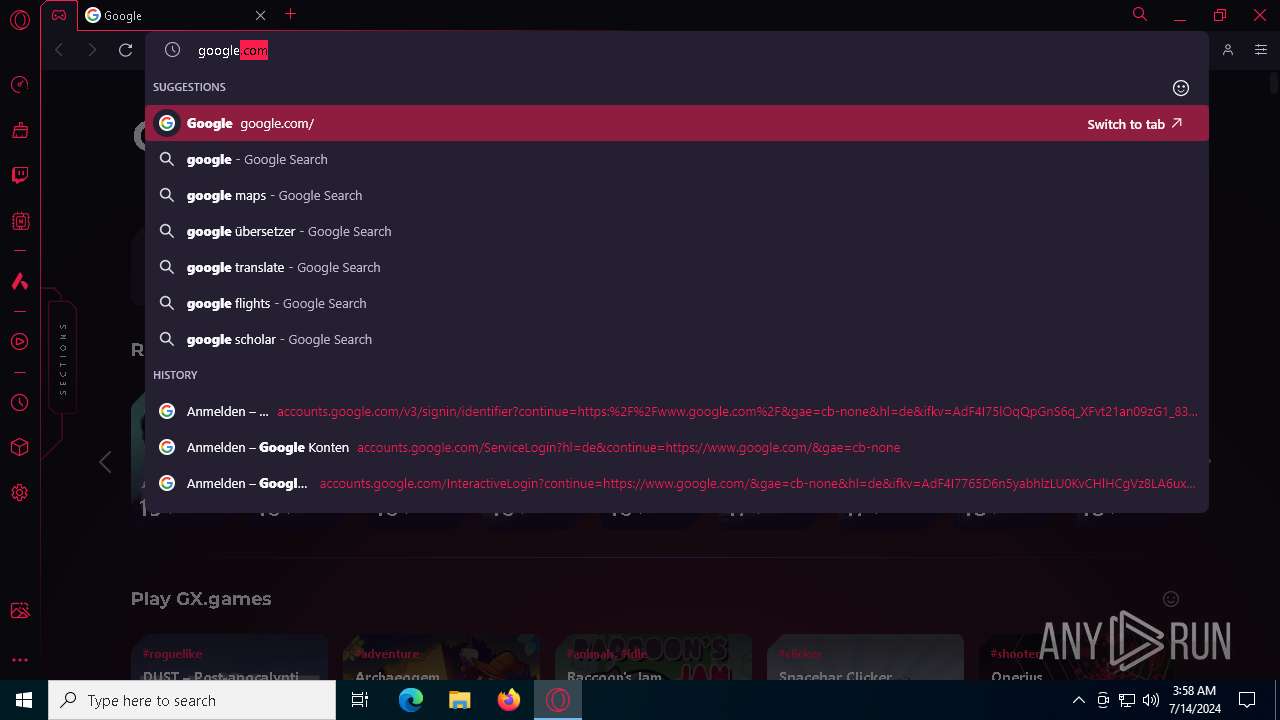Click the carousel left arrow
This screenshot has height=720, width=1280.
click(x=105, y=462)
